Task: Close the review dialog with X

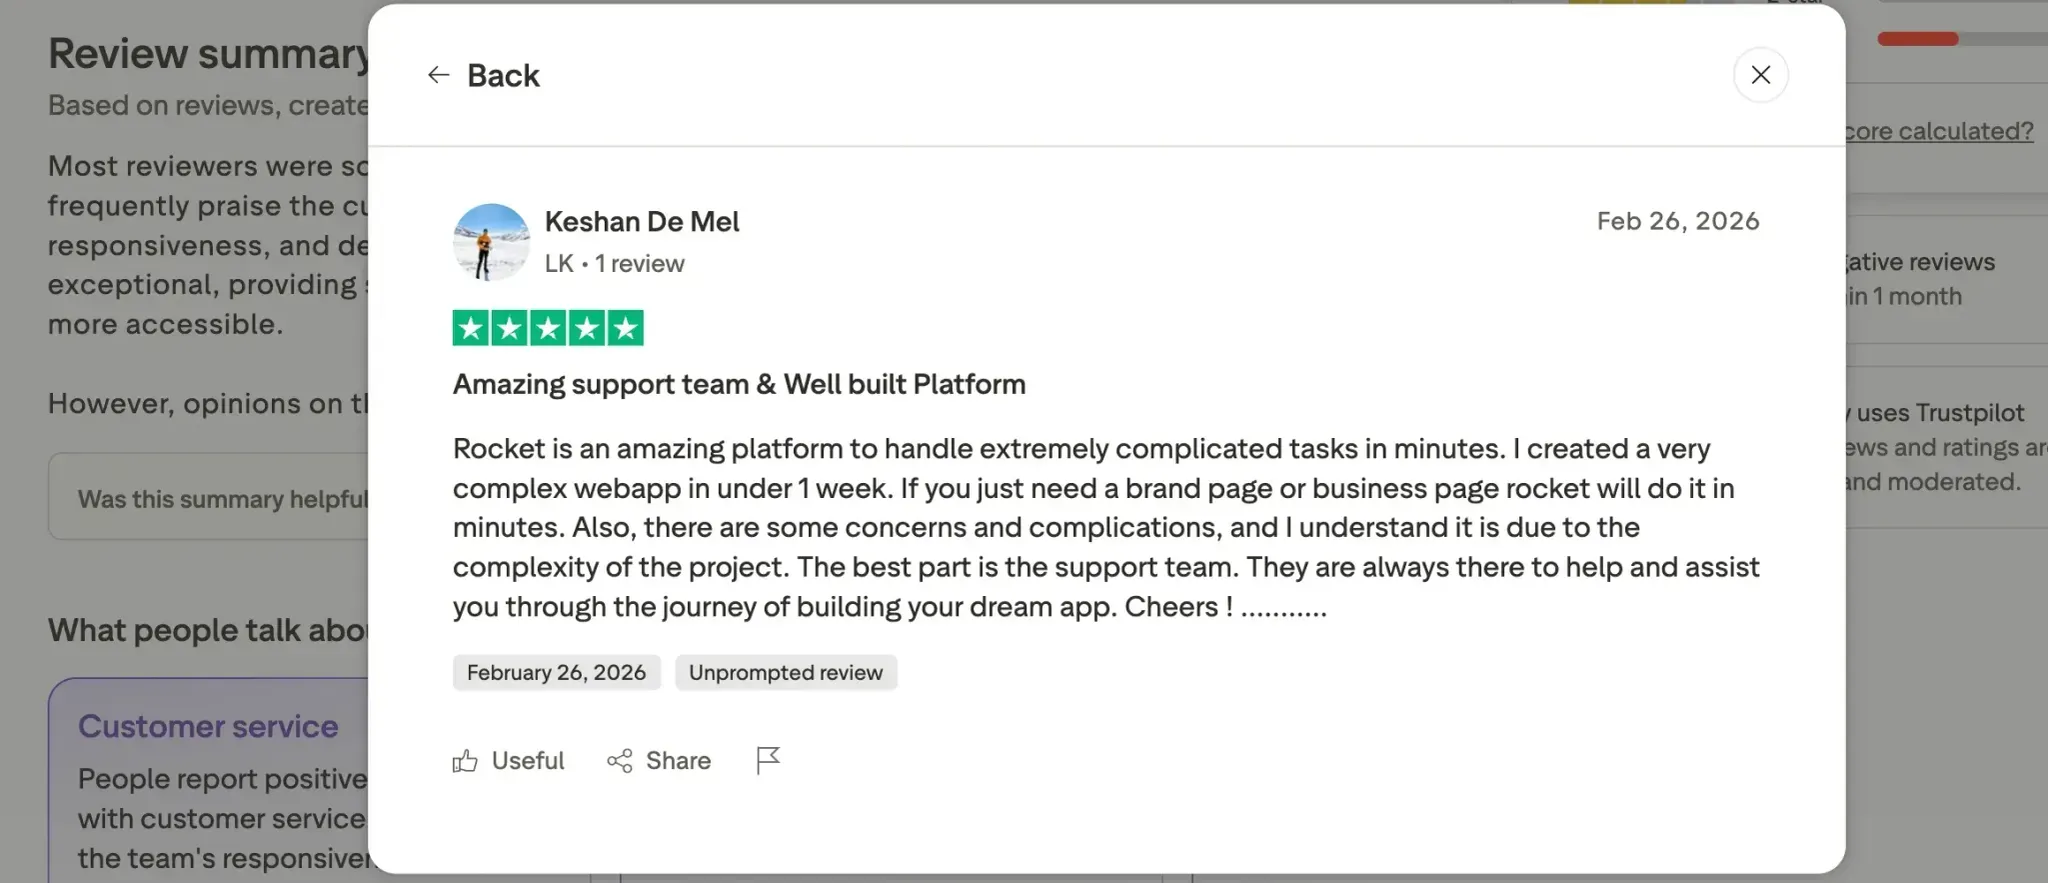Action: coord(1760,75)
